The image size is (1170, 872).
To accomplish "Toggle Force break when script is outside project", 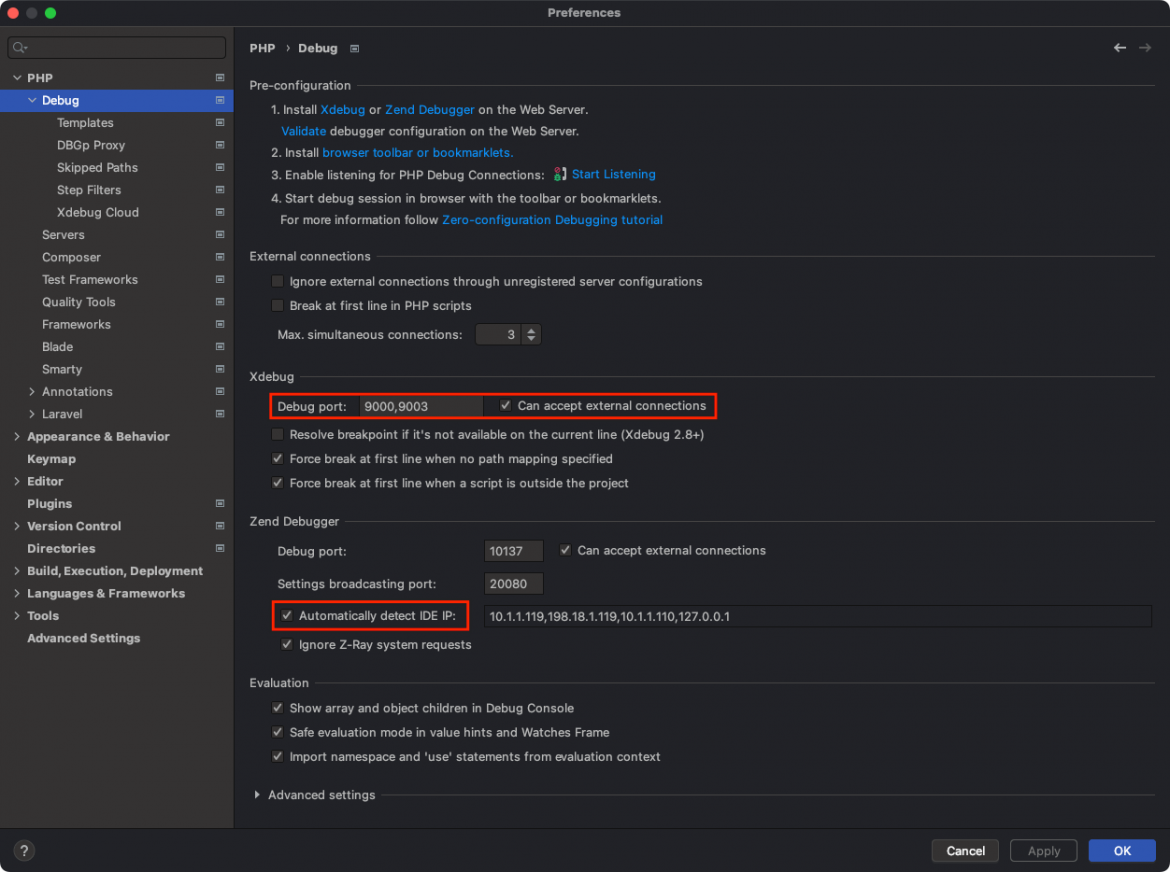I will point(278,483).
